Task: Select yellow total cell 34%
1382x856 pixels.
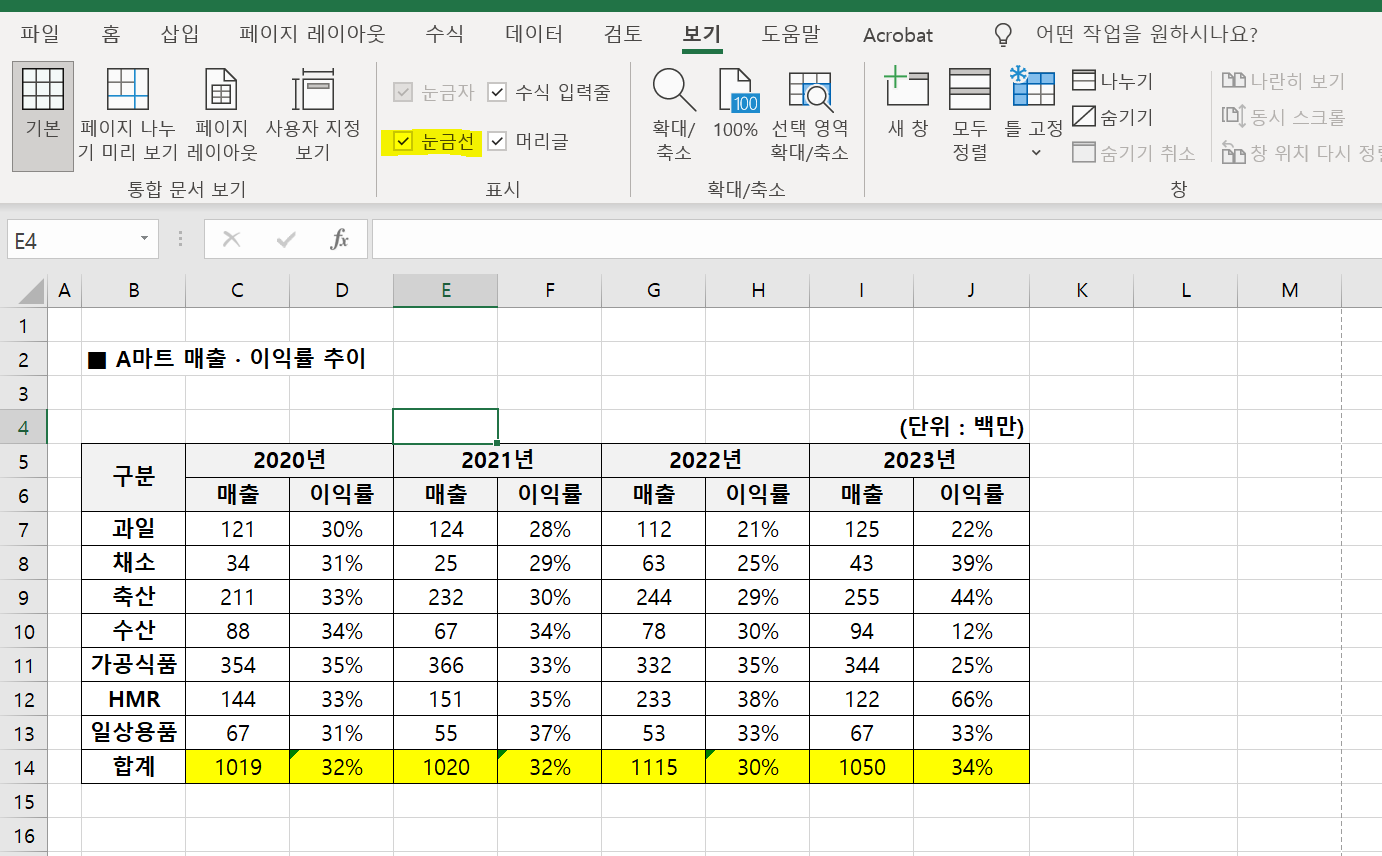Action: pyautogui.click(x=972, y=767)
